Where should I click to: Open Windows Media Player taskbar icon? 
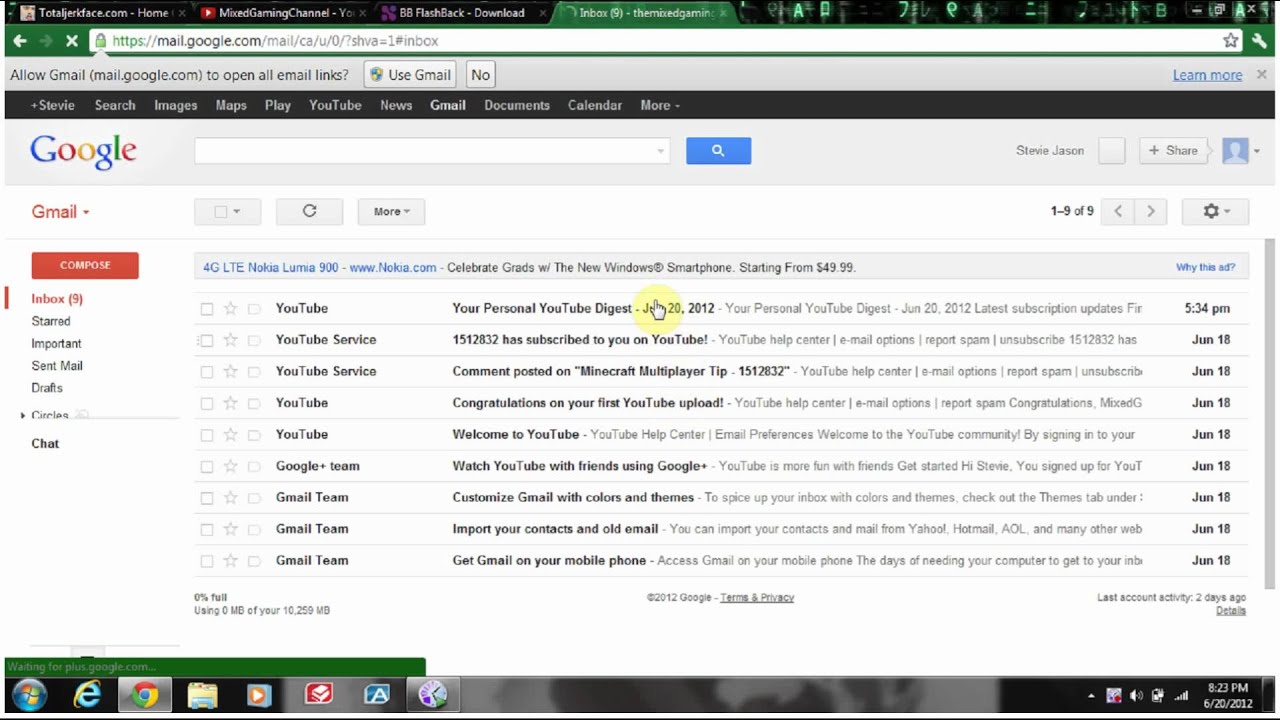pos(259,695)
